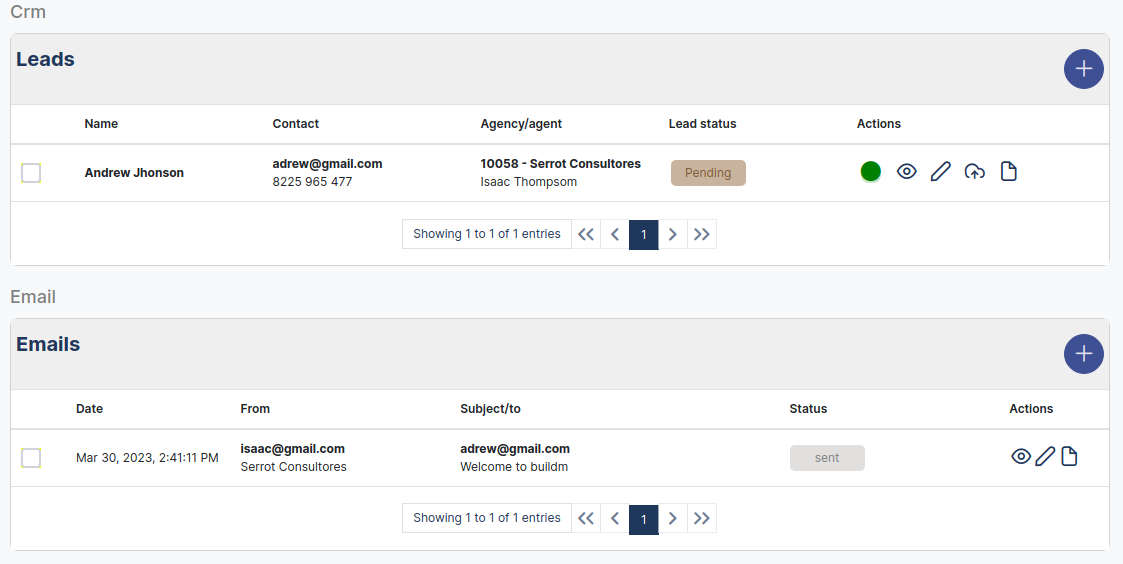This screenshot has width=1123, height=564.
Task: Edit the sent email with pencil icon
Action: (x=1045, y=457)
